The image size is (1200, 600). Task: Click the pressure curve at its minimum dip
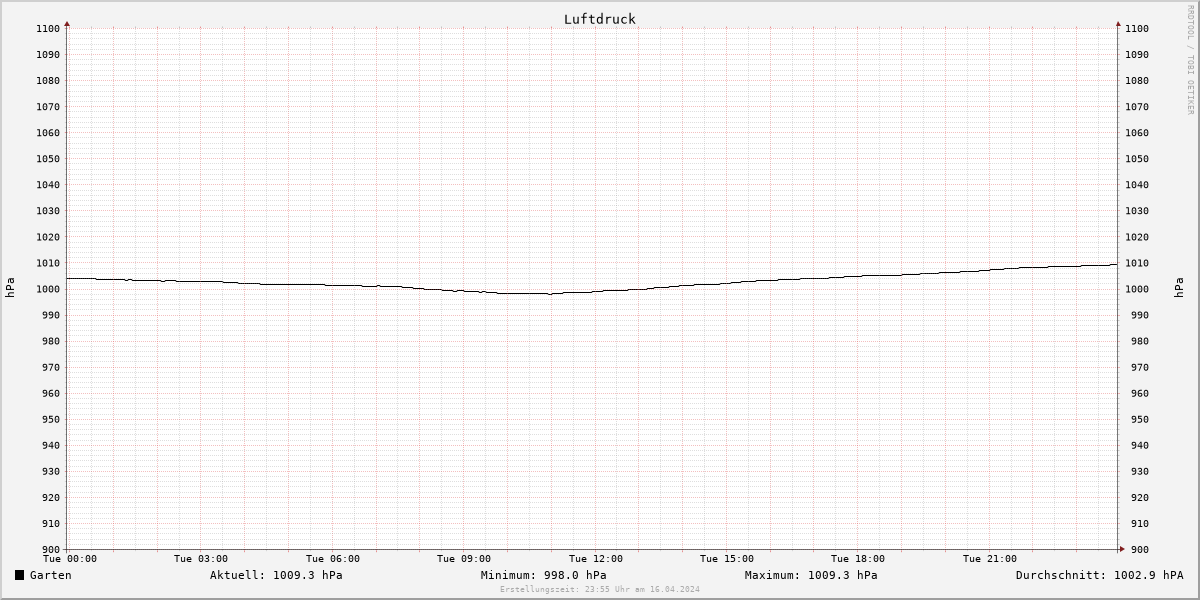pyautogui.click(x=549, y=294)
